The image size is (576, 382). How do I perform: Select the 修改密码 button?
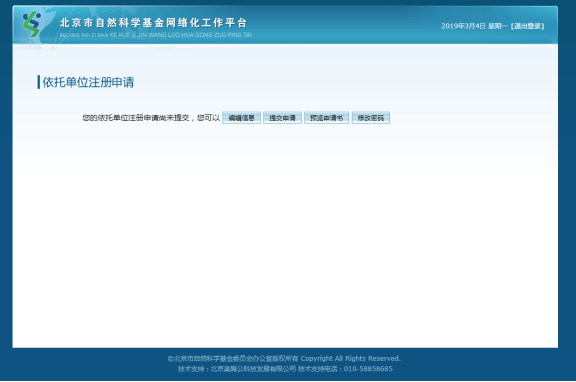tap(371, 118)
